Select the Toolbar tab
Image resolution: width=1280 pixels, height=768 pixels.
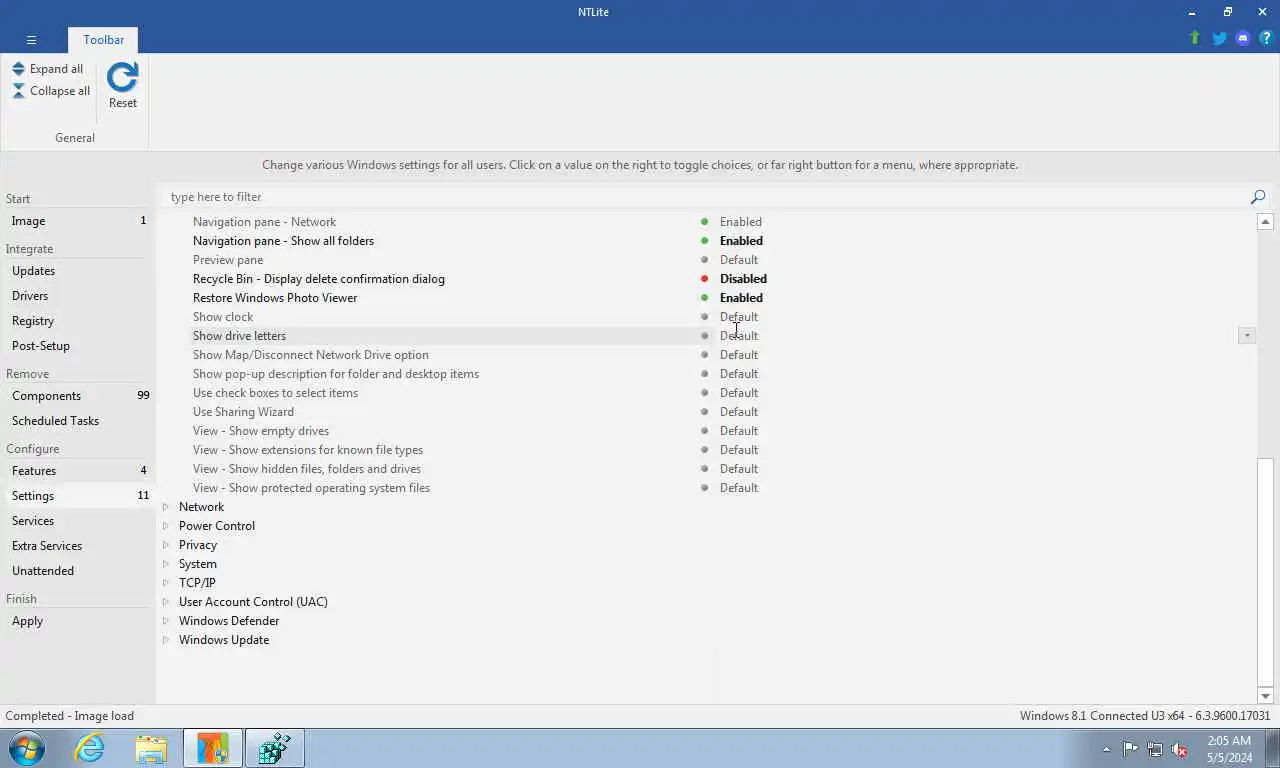click(103, 40)
